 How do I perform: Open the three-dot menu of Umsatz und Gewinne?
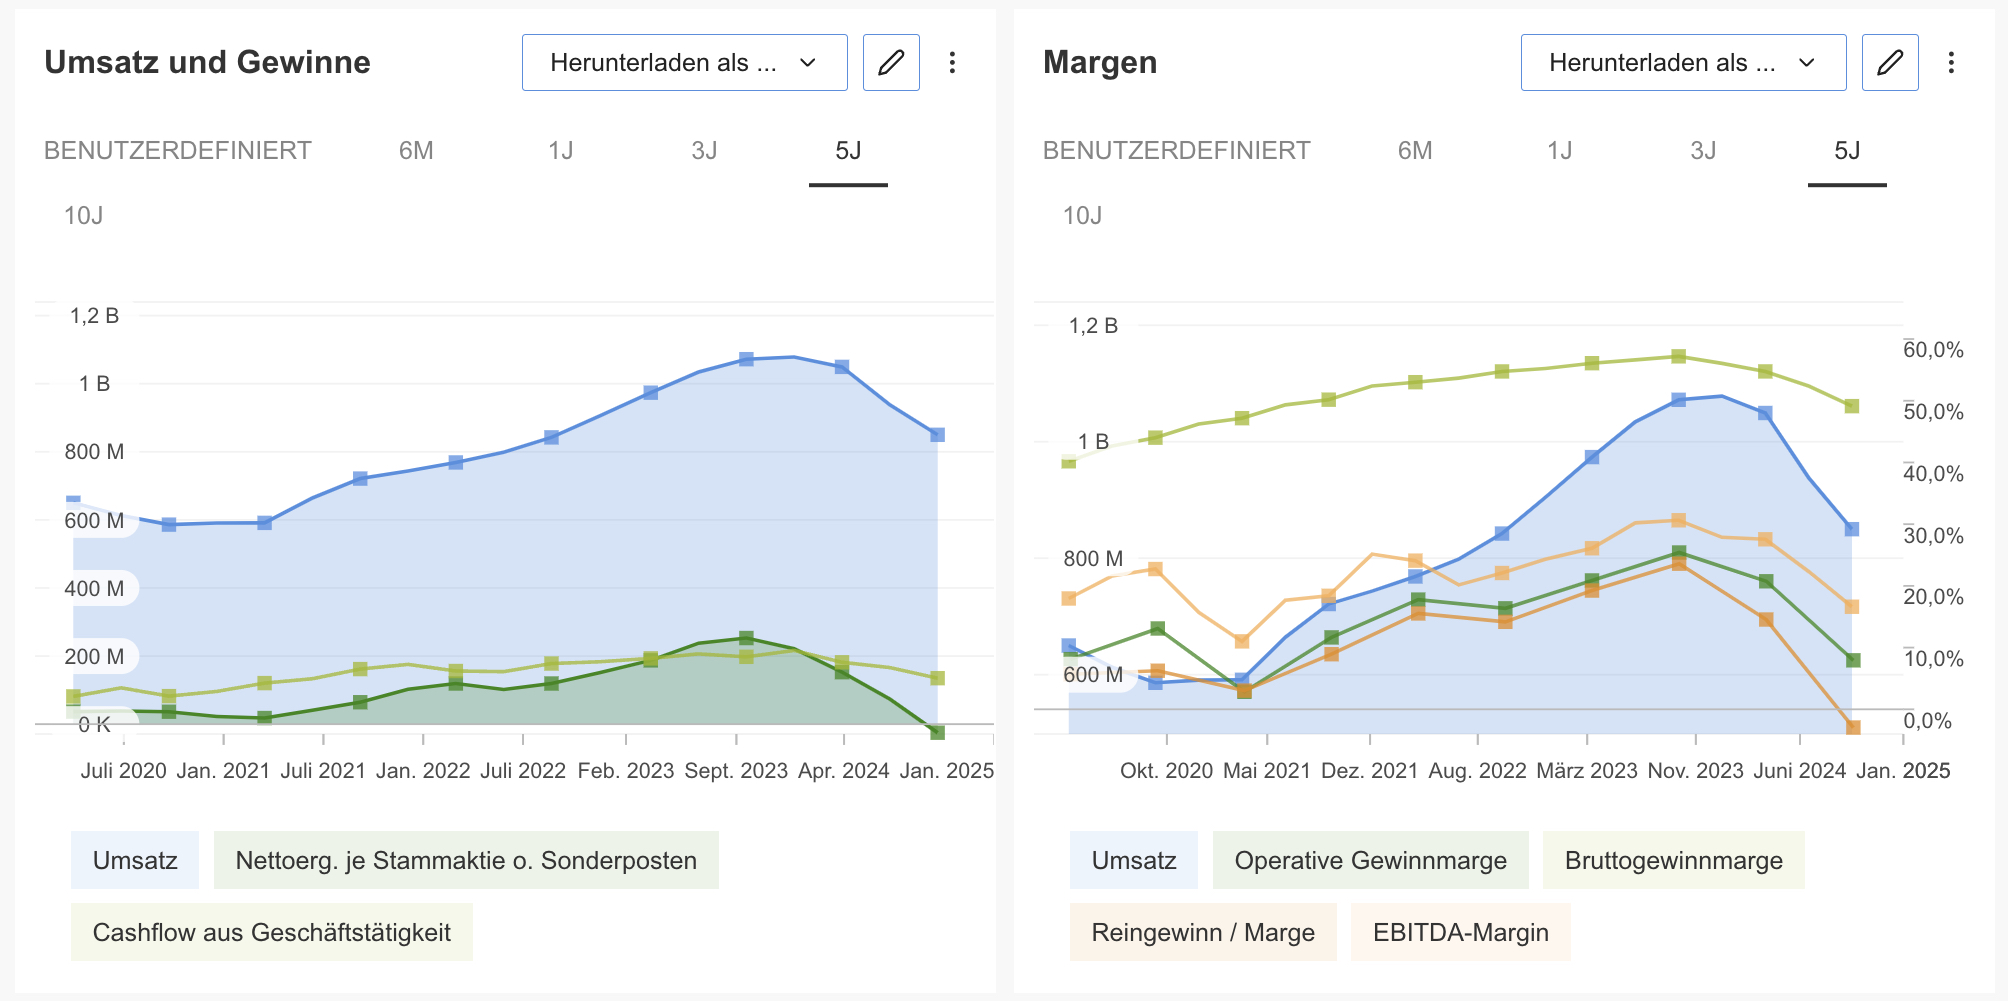[952, 62]
